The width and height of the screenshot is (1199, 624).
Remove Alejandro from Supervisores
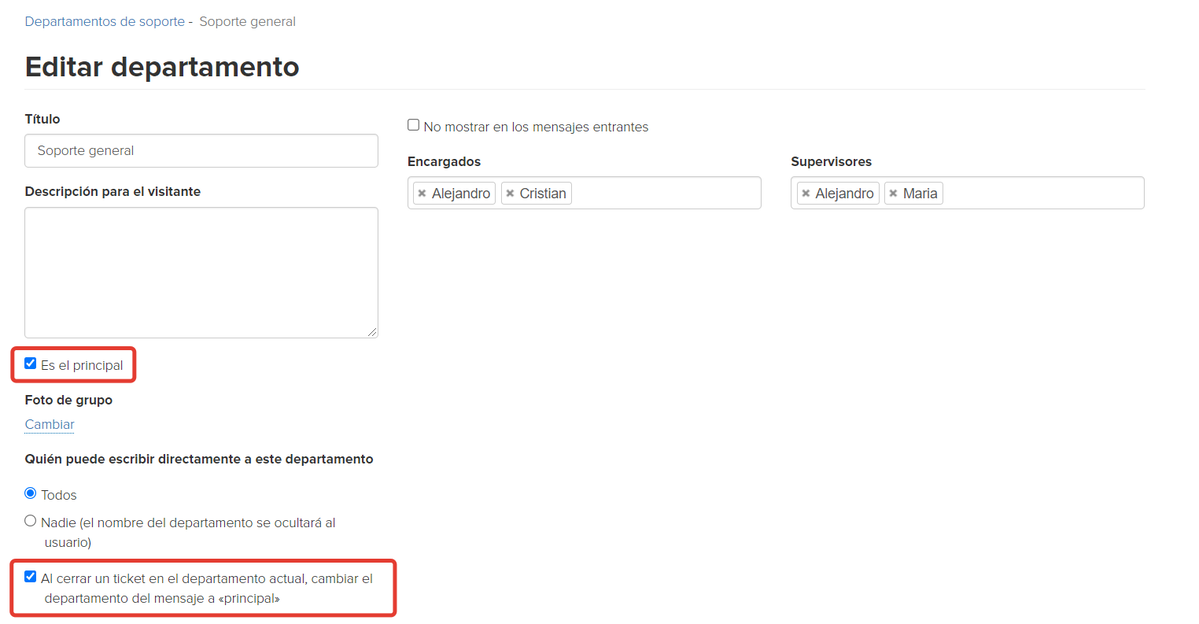[805, 193]
